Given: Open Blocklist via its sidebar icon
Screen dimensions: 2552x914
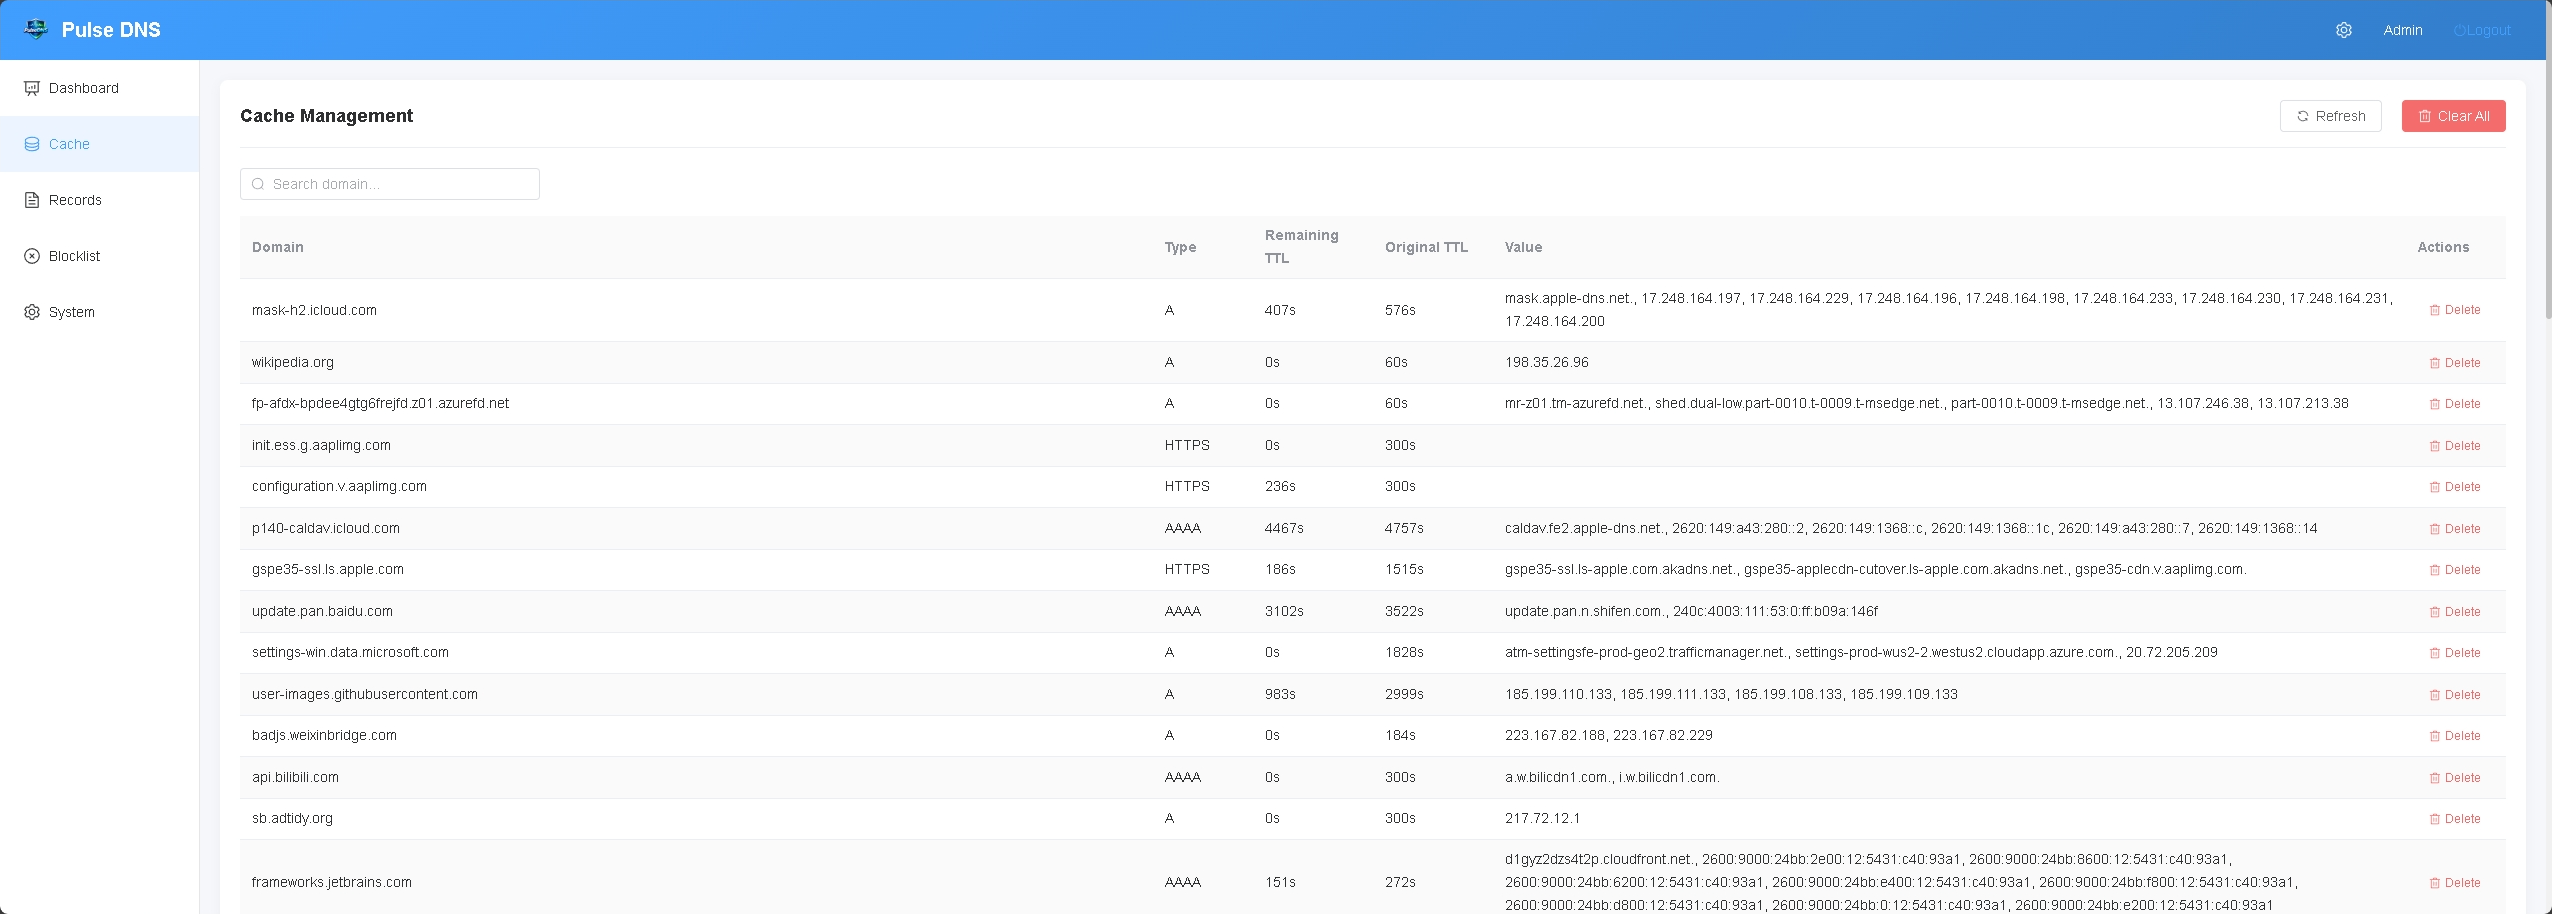Looking at the screenshot, I should [x=31, y=256].
